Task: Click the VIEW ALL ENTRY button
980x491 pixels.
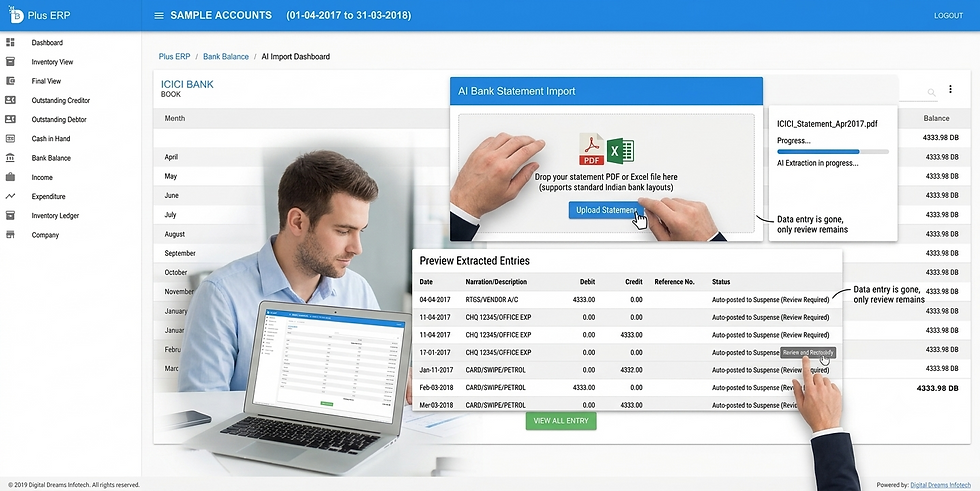Action: pyautogui.click(x=561, y=420)
